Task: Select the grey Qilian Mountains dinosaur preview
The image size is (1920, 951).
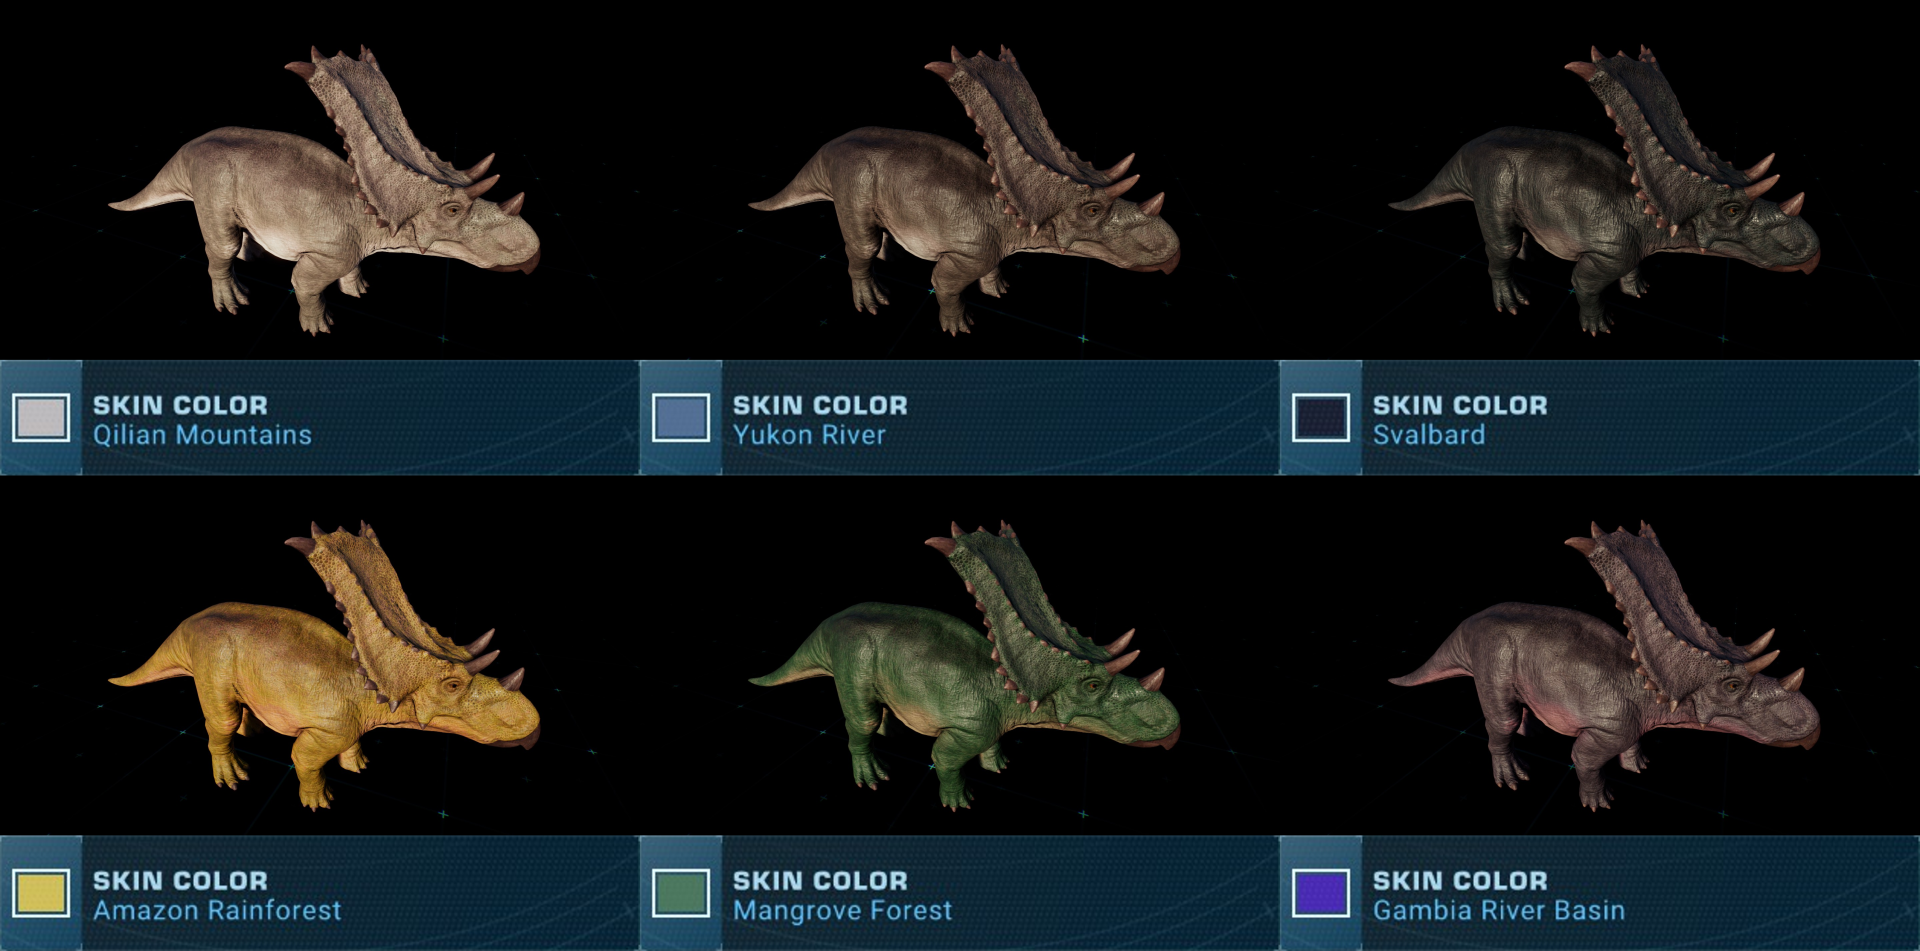Action: pyautogui.click(x=325, y=190)
